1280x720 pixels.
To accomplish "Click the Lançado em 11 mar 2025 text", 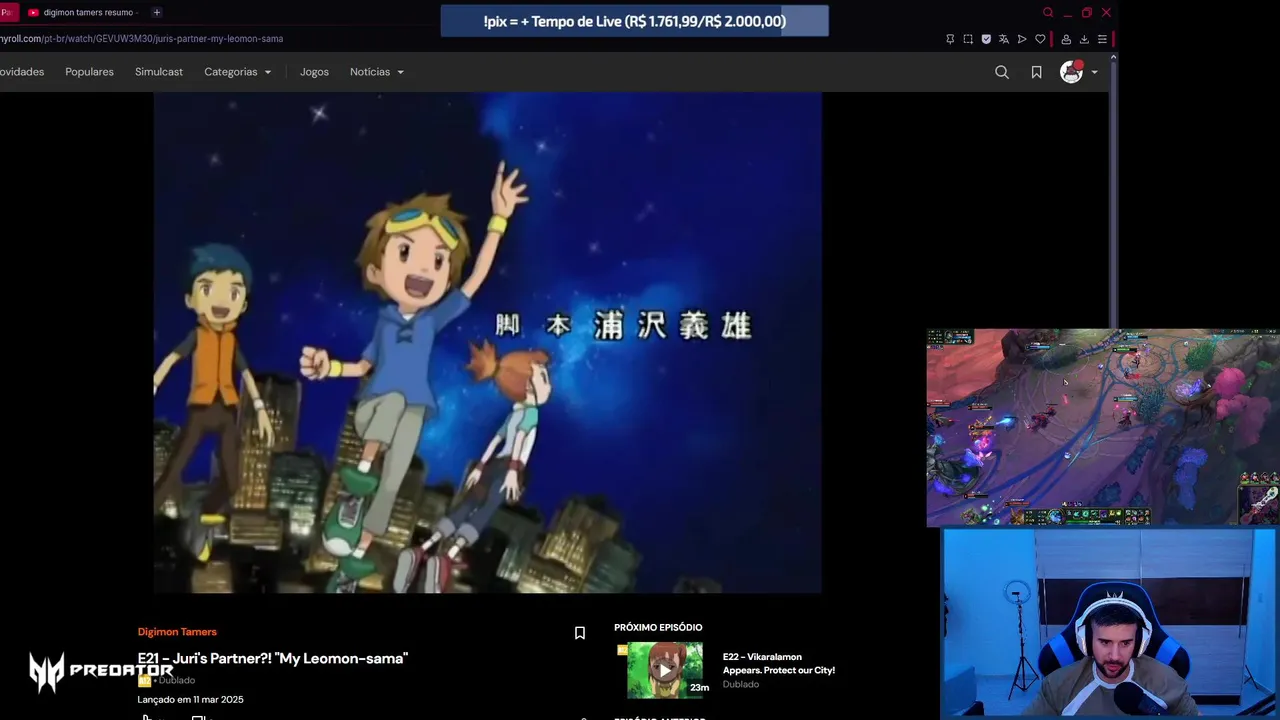I will coord(190,699).
